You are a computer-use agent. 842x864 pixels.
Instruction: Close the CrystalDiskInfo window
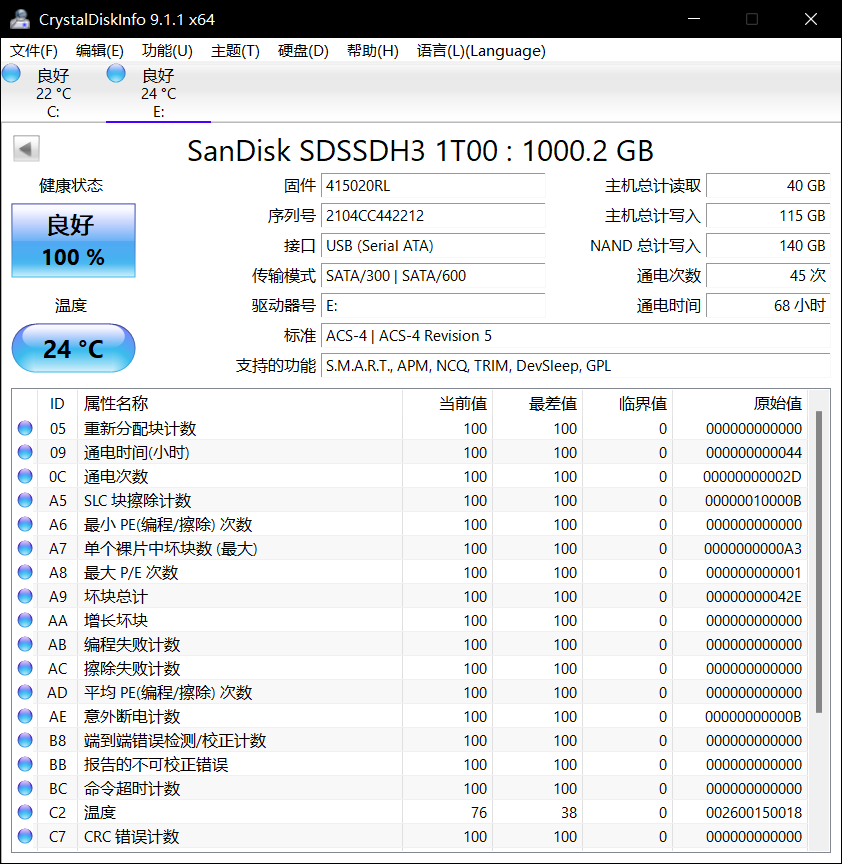pyautogui.click(x=811, y=19)
